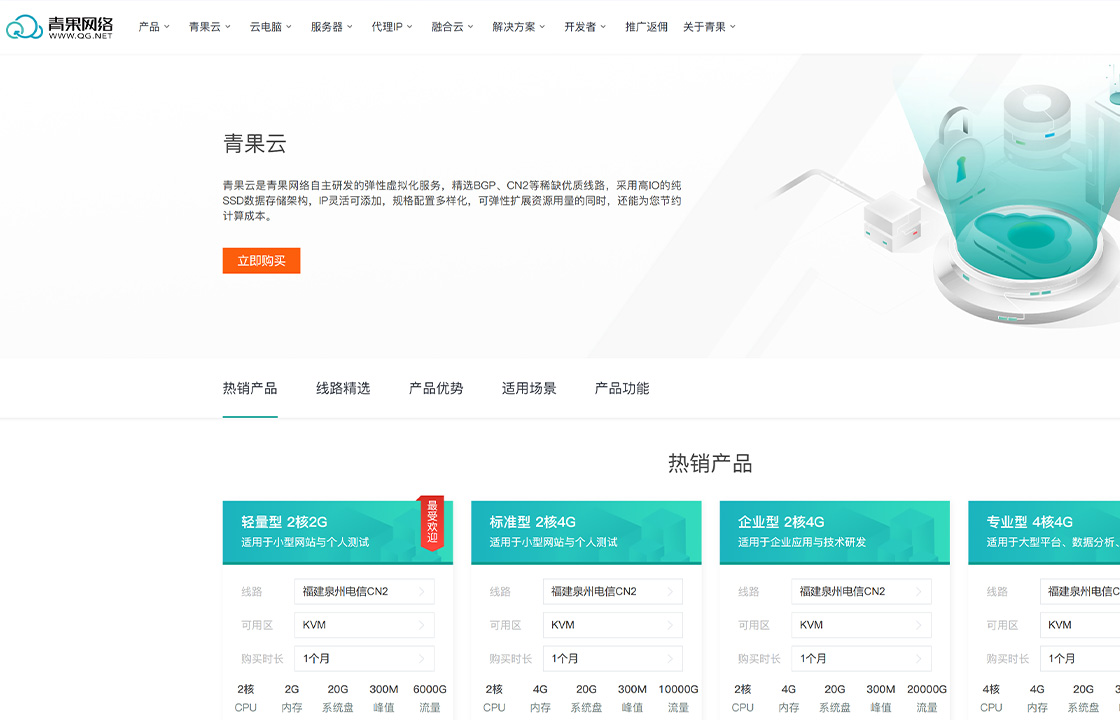The image size is (1120, 720).
Task: Expand the 解决方案 menu
Action: (519, 27)
